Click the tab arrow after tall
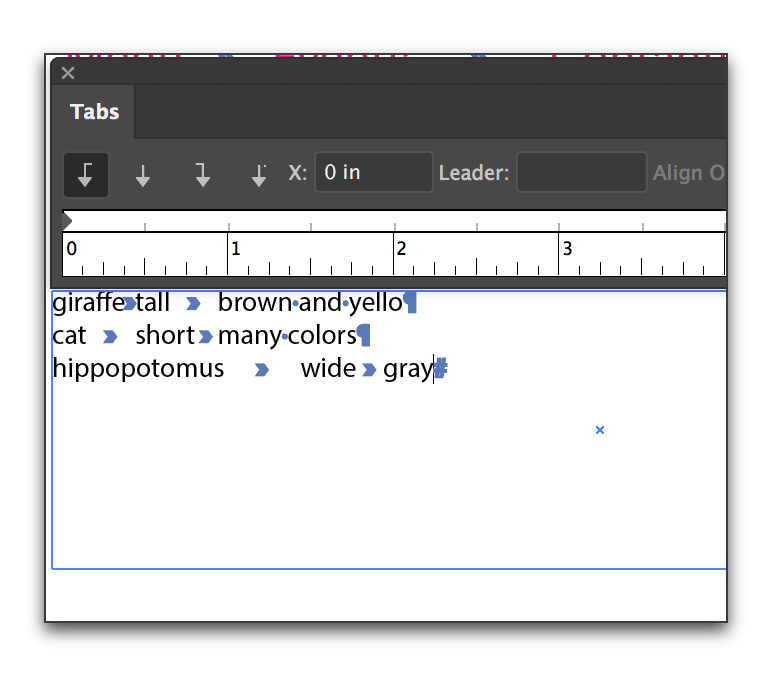The image size is (772, 675). (x=193, y=303)
